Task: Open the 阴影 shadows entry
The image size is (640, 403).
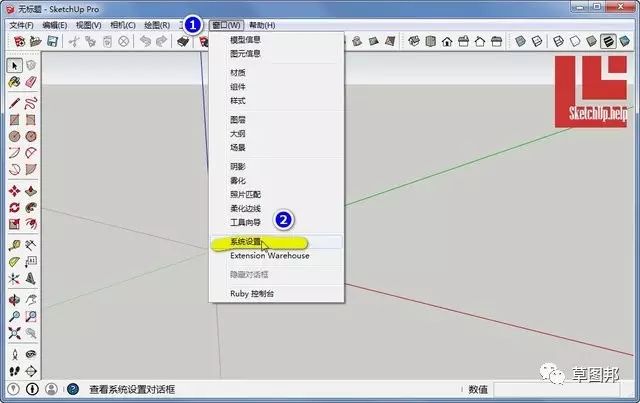Action: [238, 167]
